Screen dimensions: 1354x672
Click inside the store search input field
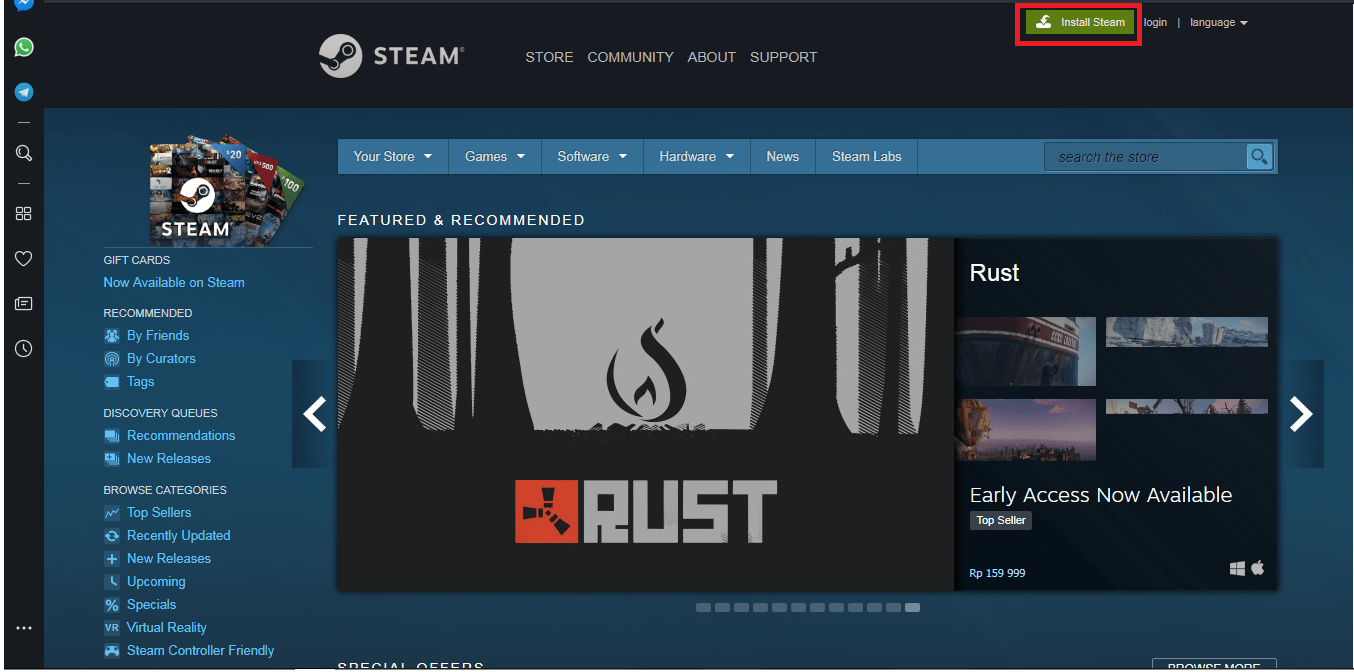1140,156
